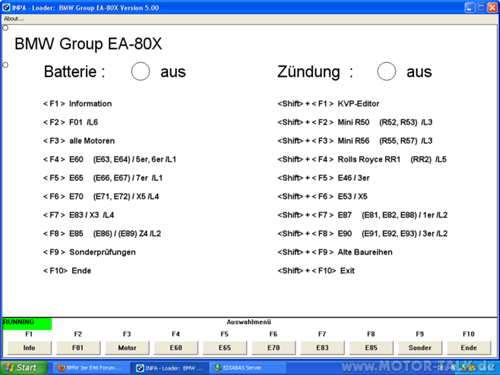The image size is (500, 375).
Task: Click the '<F2> F01 /L6' text line
Action: 70,122
